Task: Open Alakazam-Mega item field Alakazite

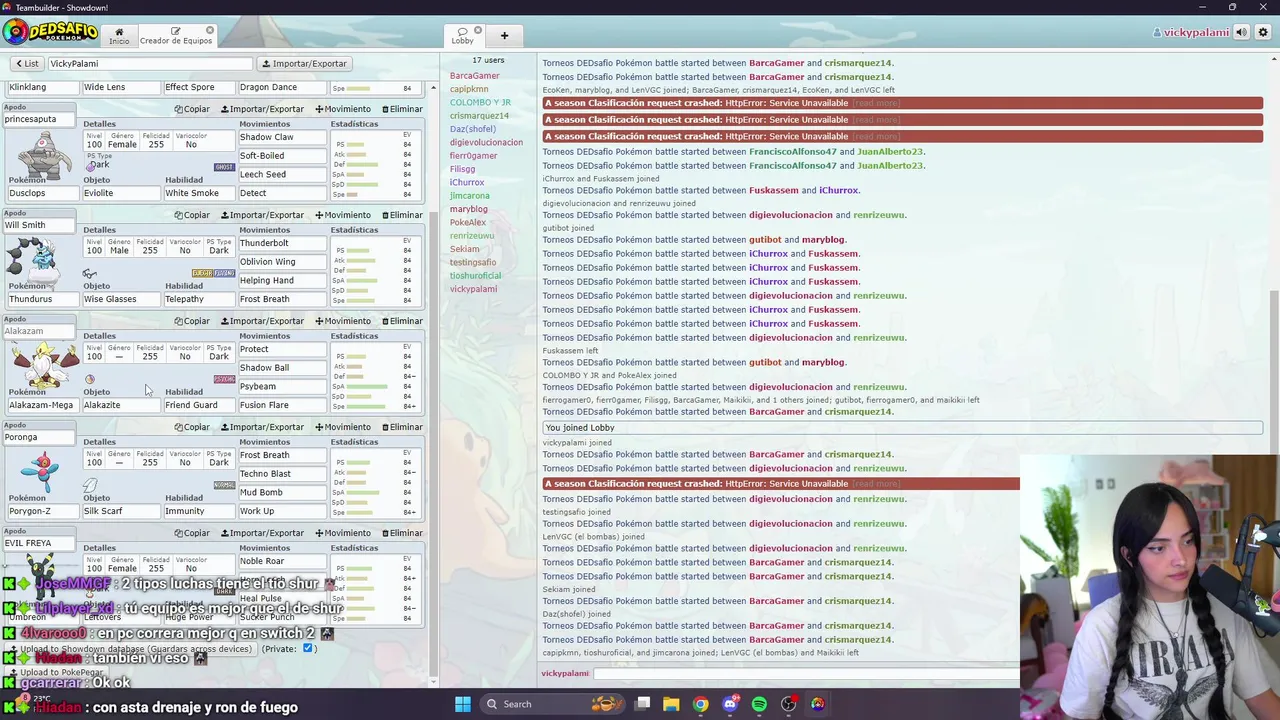Action: pos(120,405)
